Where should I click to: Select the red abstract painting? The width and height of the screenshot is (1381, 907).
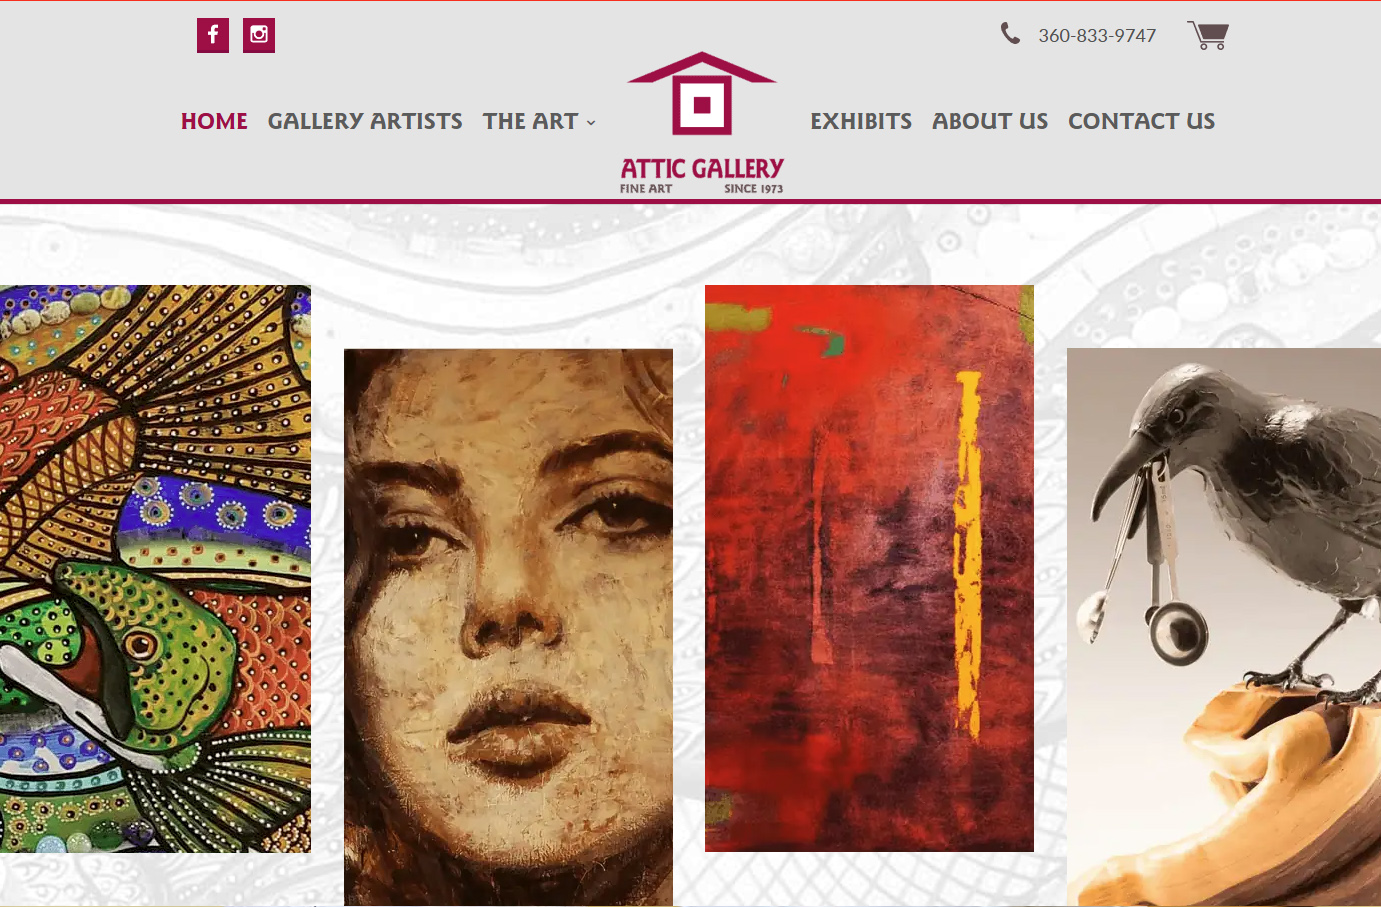(869, 568)
